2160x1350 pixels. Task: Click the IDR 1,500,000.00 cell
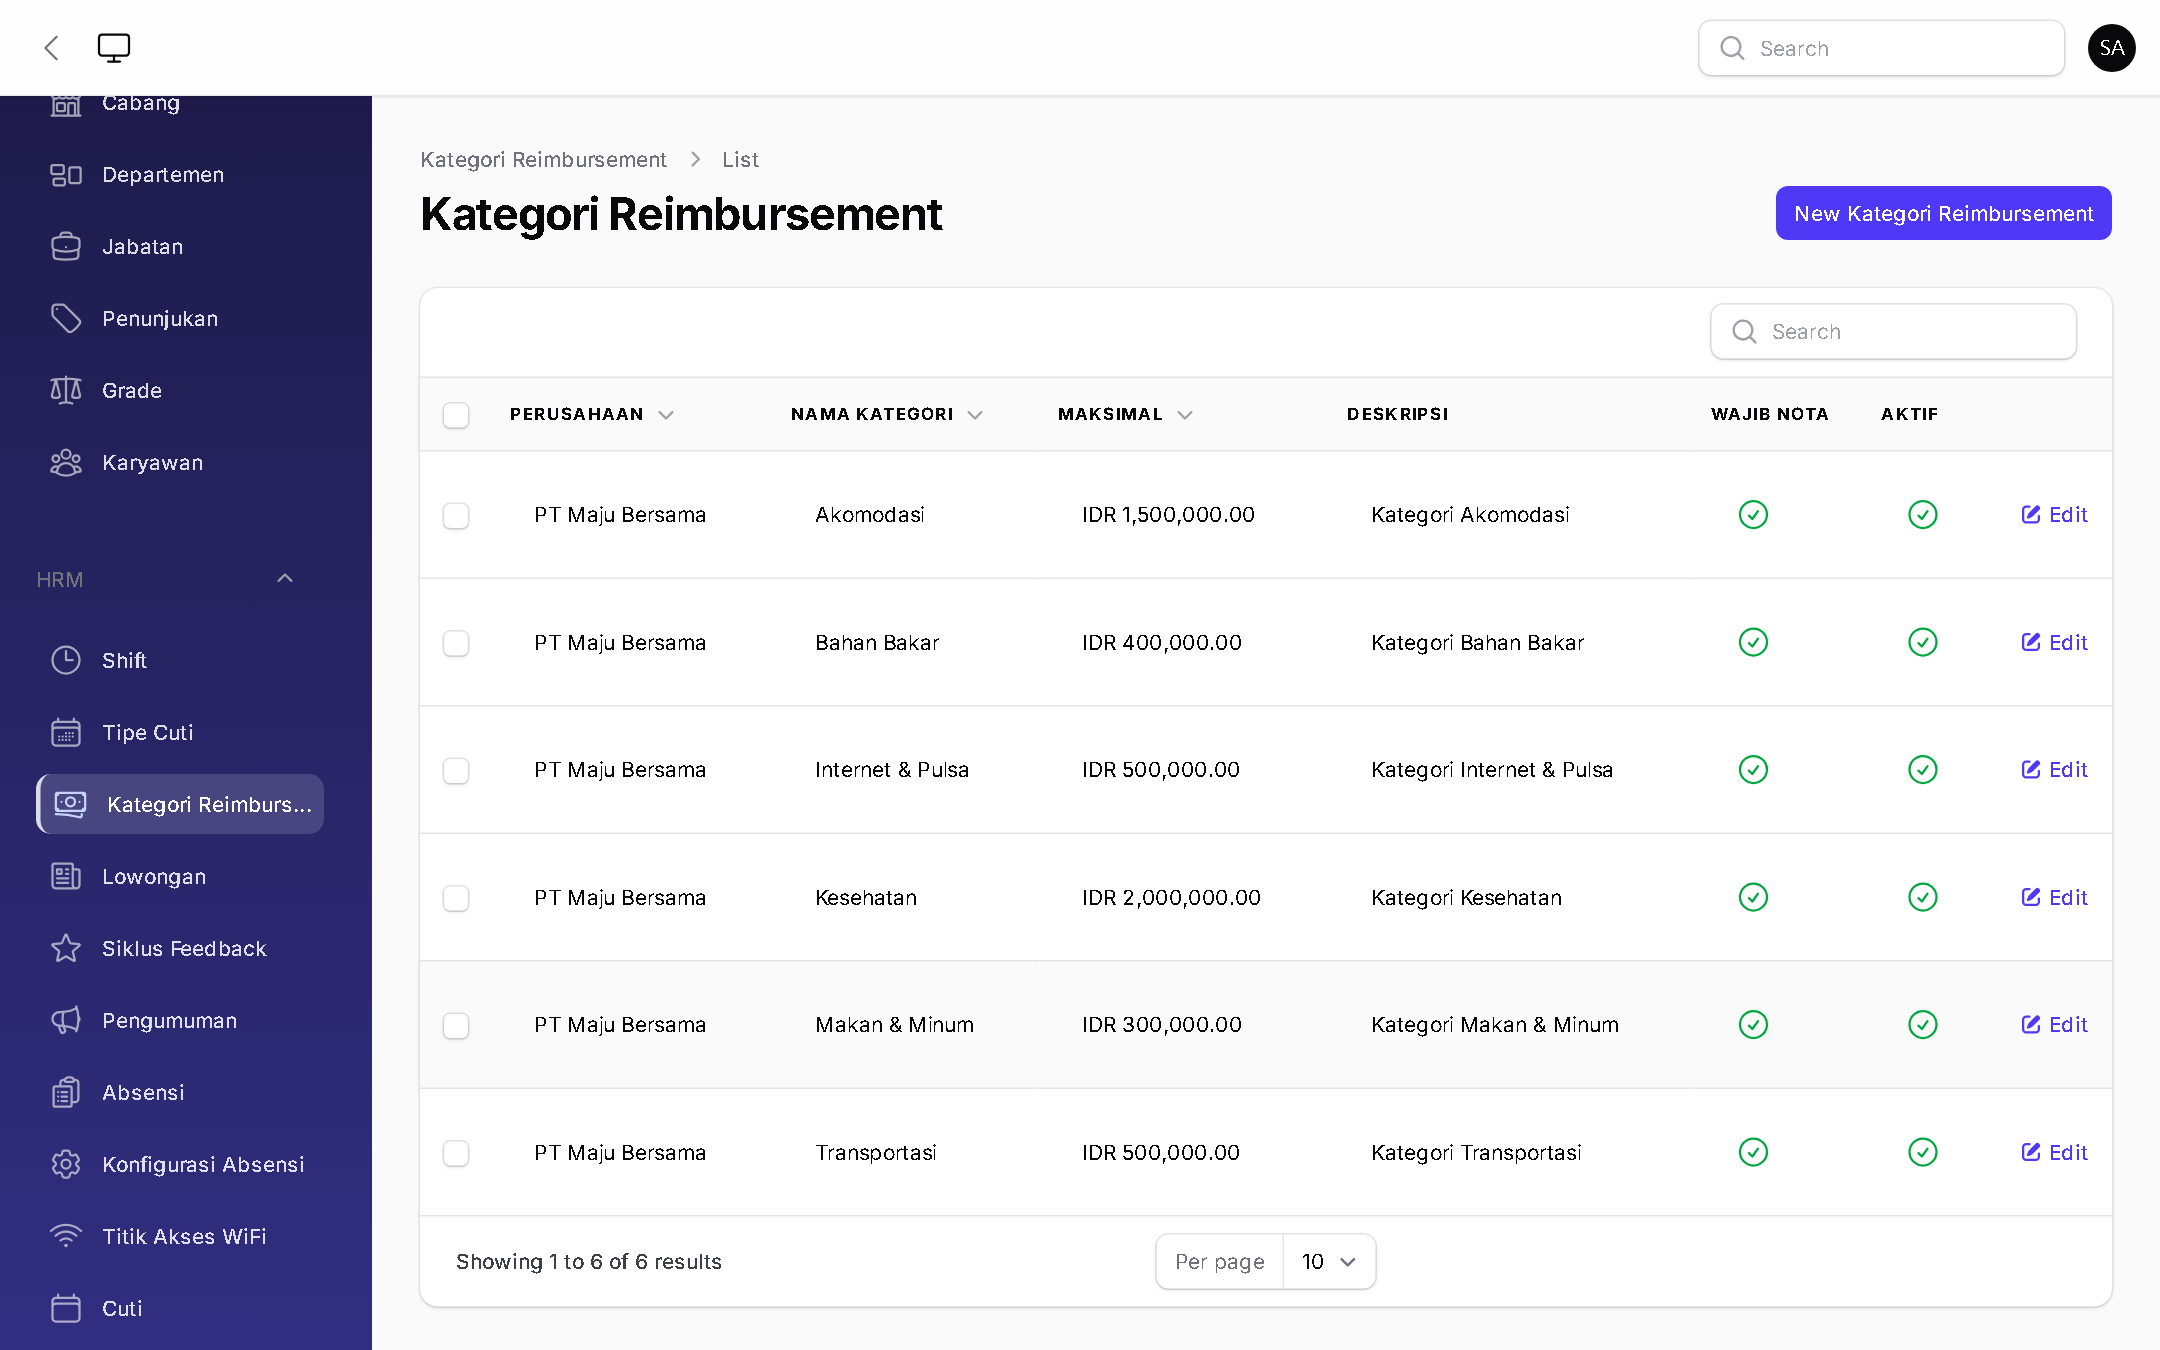[x=1168, y=515]
